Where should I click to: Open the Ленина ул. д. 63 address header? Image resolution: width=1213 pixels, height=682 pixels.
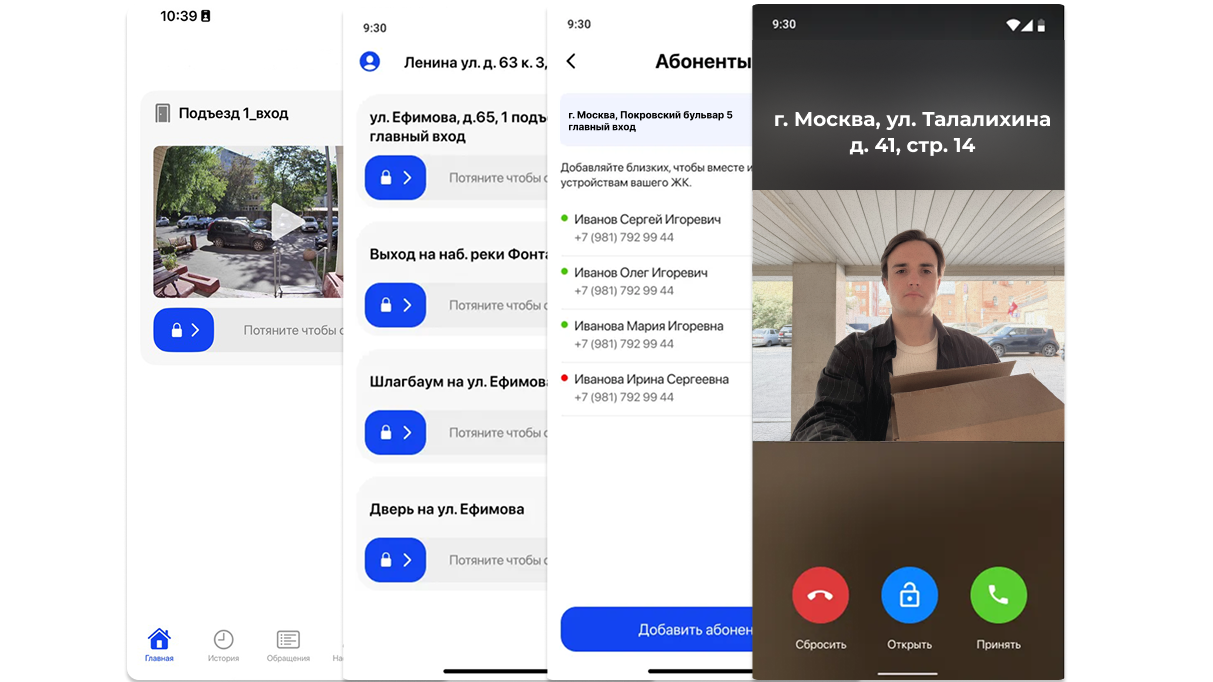click(475, 62)
